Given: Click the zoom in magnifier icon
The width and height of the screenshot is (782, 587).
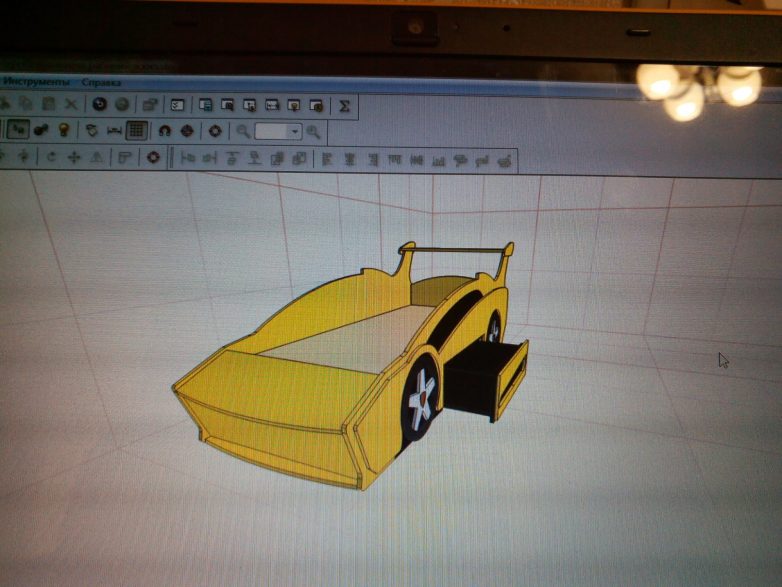Looking at the screenshot, I should pyautogui.click(x=314, y=131).
